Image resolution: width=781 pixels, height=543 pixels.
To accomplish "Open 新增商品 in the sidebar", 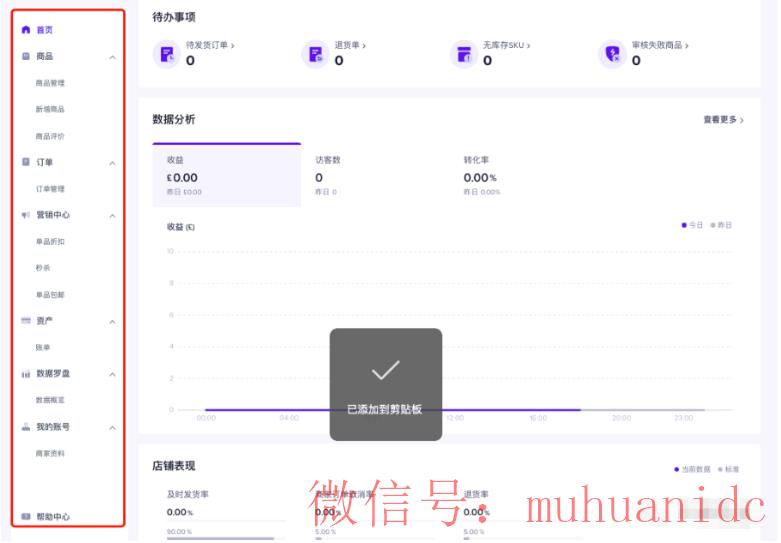I will click(x=50, y=109).
